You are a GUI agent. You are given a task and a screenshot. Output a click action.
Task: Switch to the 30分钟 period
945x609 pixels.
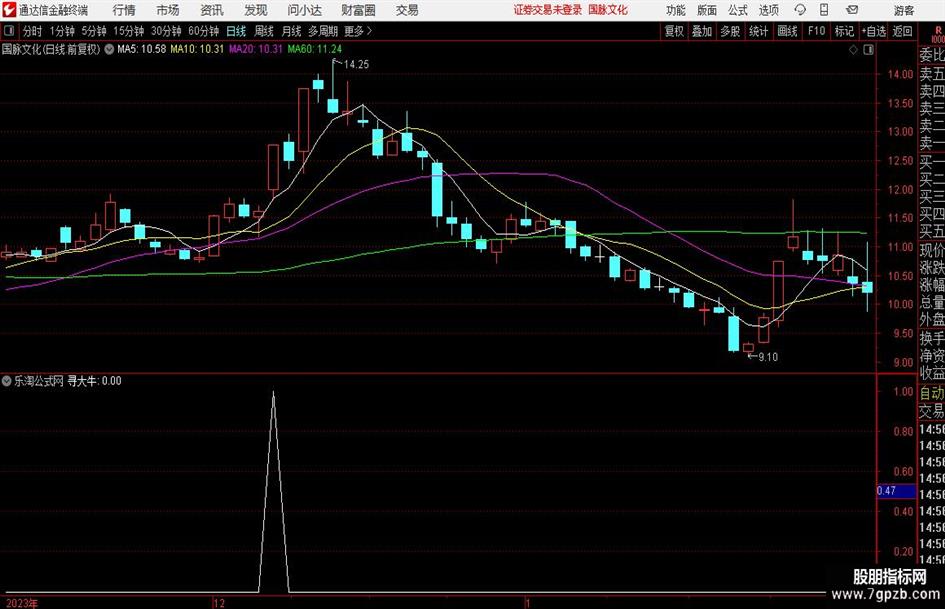click(x=166, y=31)
